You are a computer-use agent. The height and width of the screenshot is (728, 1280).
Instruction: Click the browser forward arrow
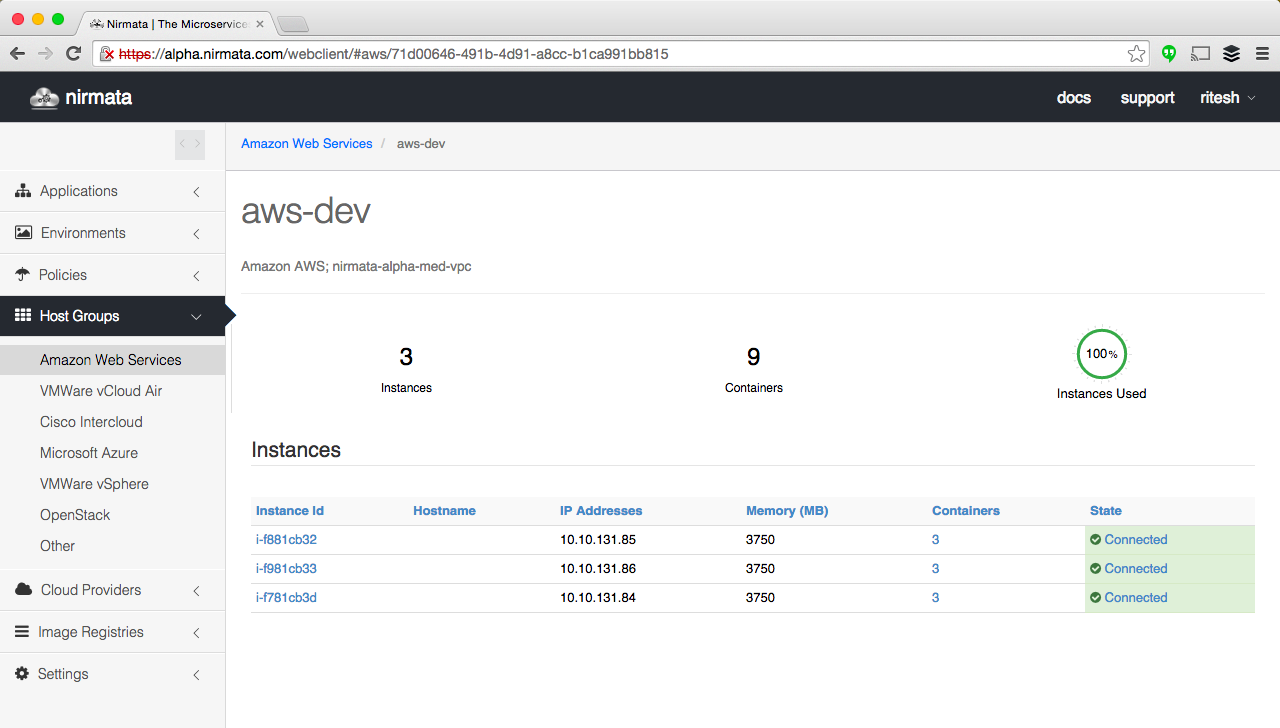coord(45,54)
